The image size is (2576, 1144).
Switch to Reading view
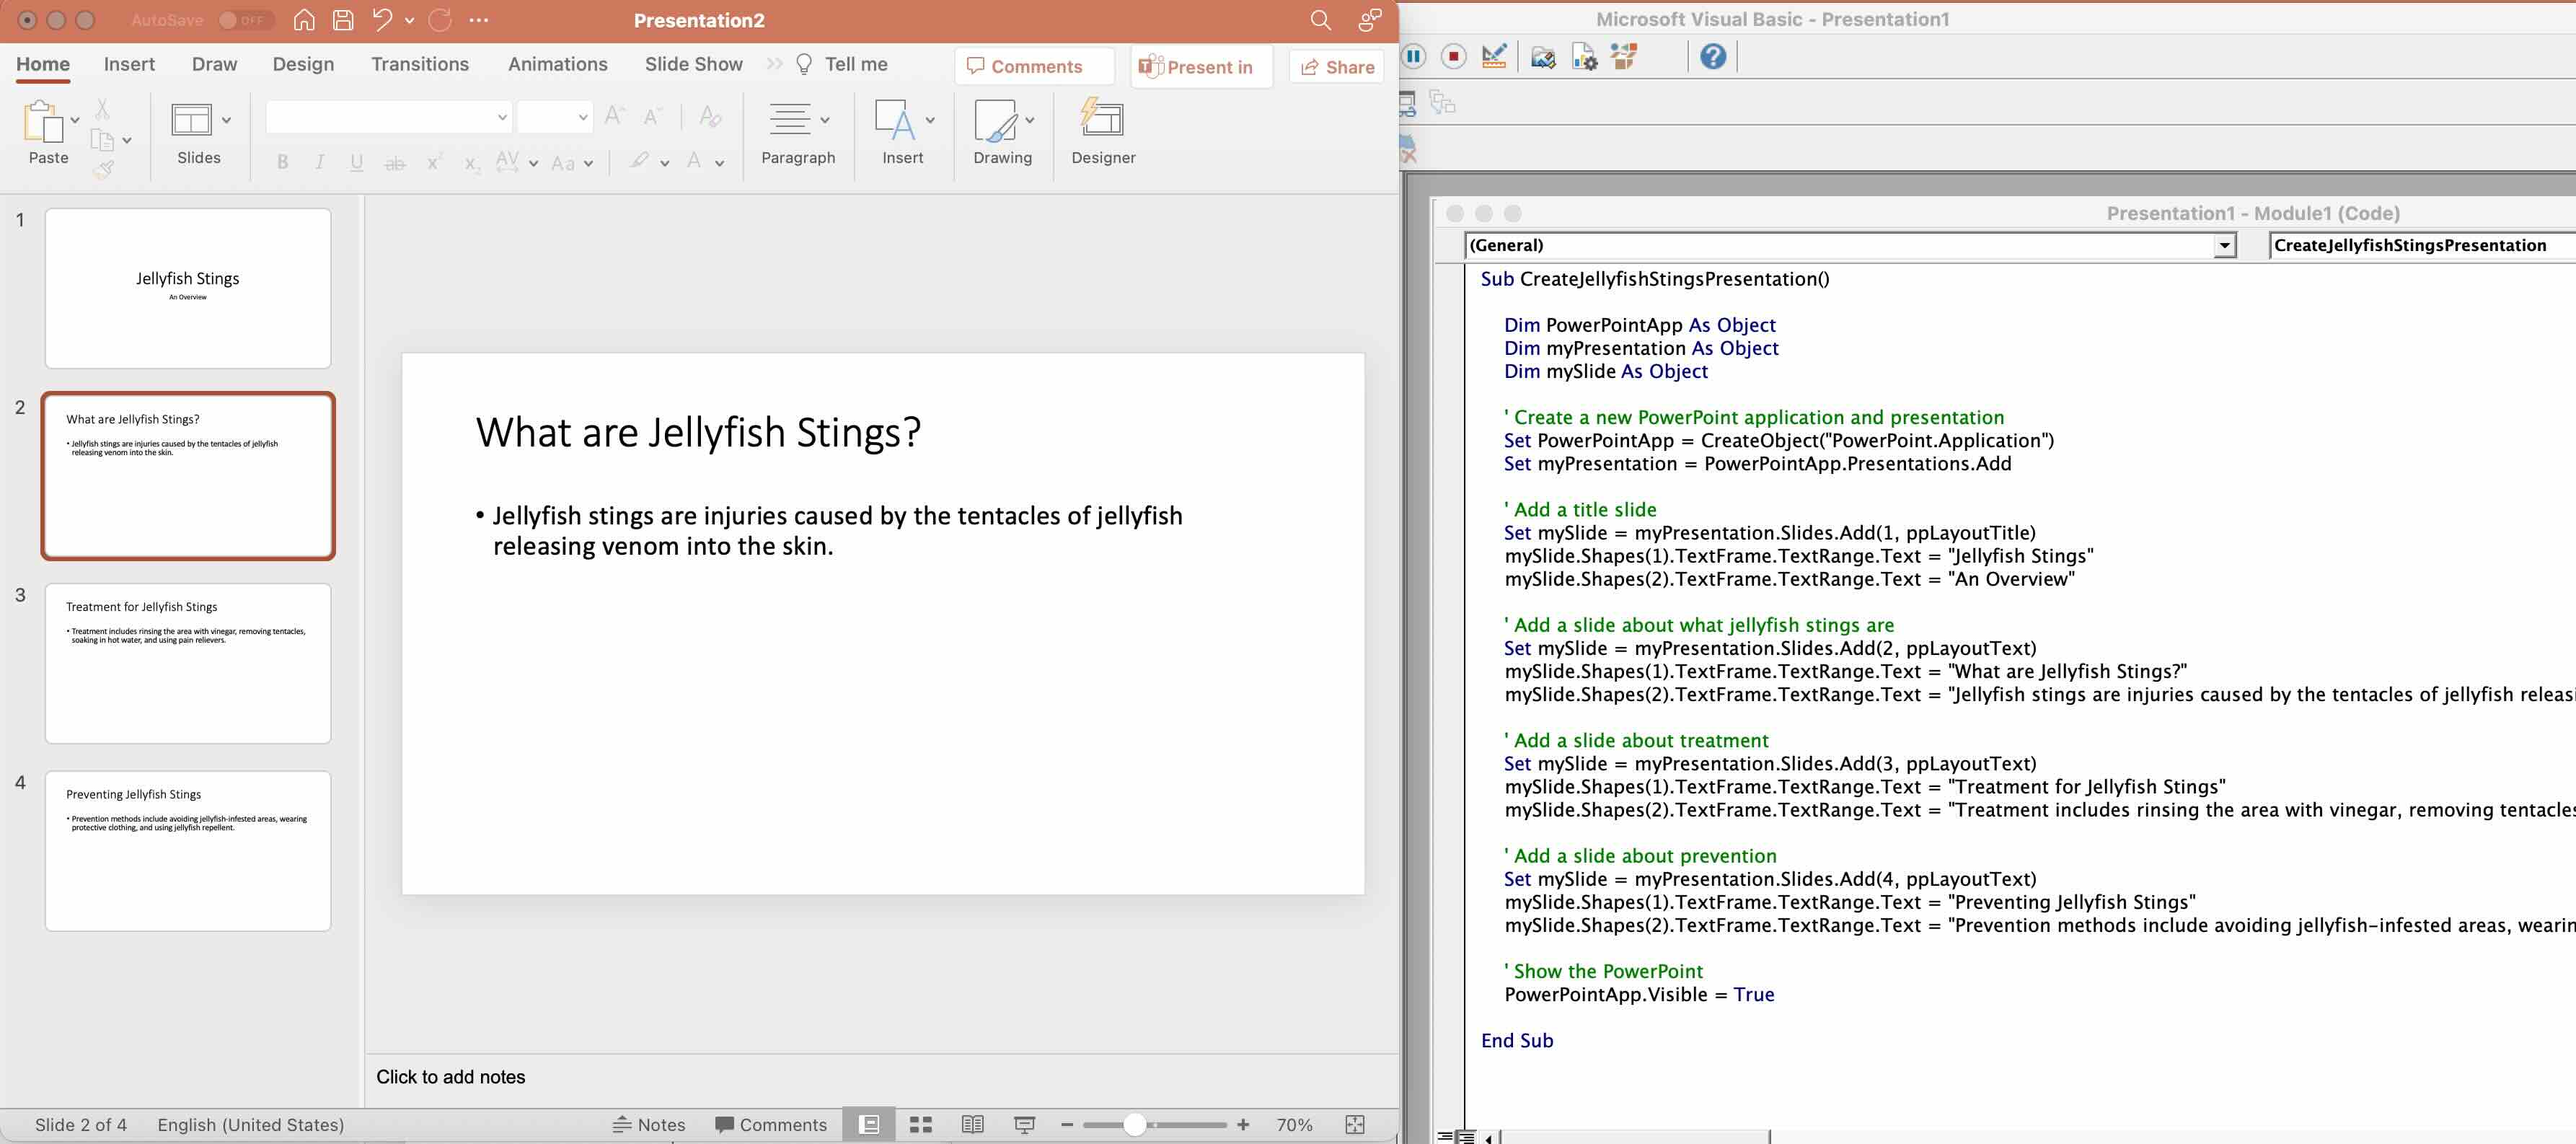coord(972,1124)
